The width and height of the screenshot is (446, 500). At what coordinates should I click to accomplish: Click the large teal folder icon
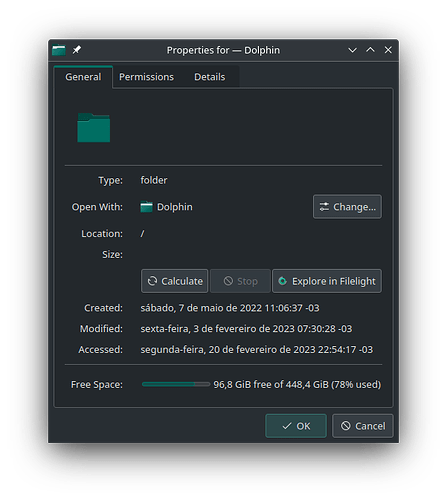94,128
